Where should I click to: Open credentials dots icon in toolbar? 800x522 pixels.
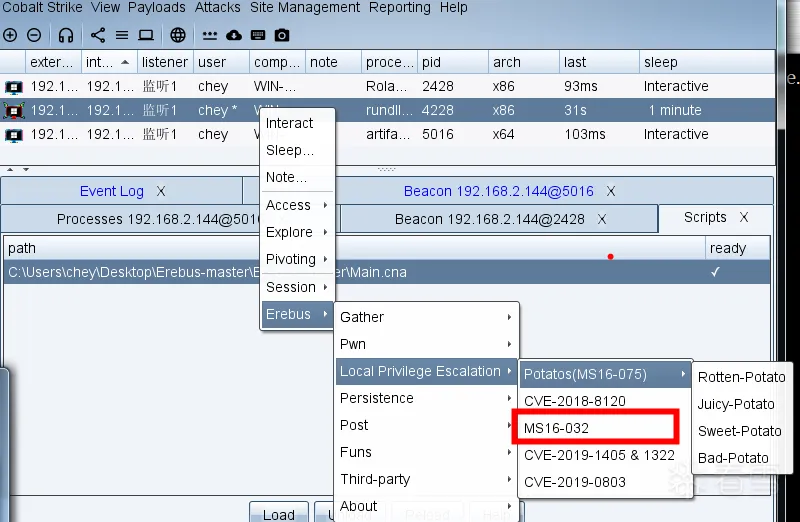tap(210, 35)
